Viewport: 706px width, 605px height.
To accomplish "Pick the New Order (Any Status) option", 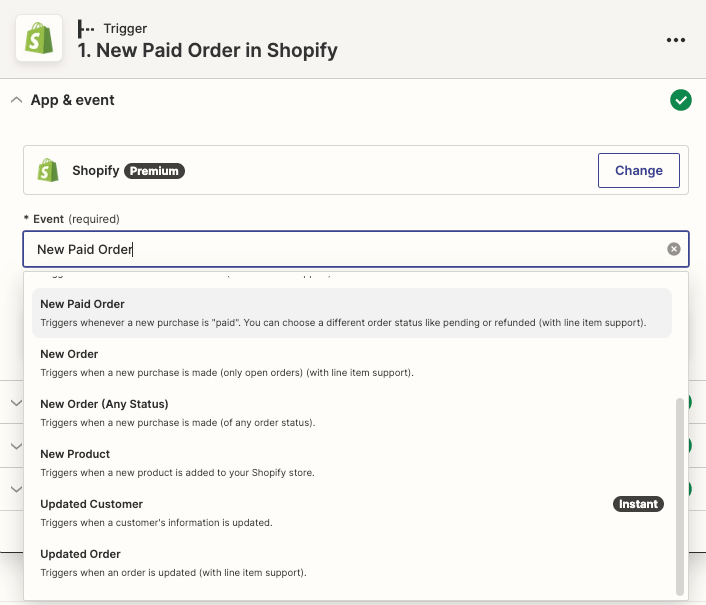I will tap(352, 413).
